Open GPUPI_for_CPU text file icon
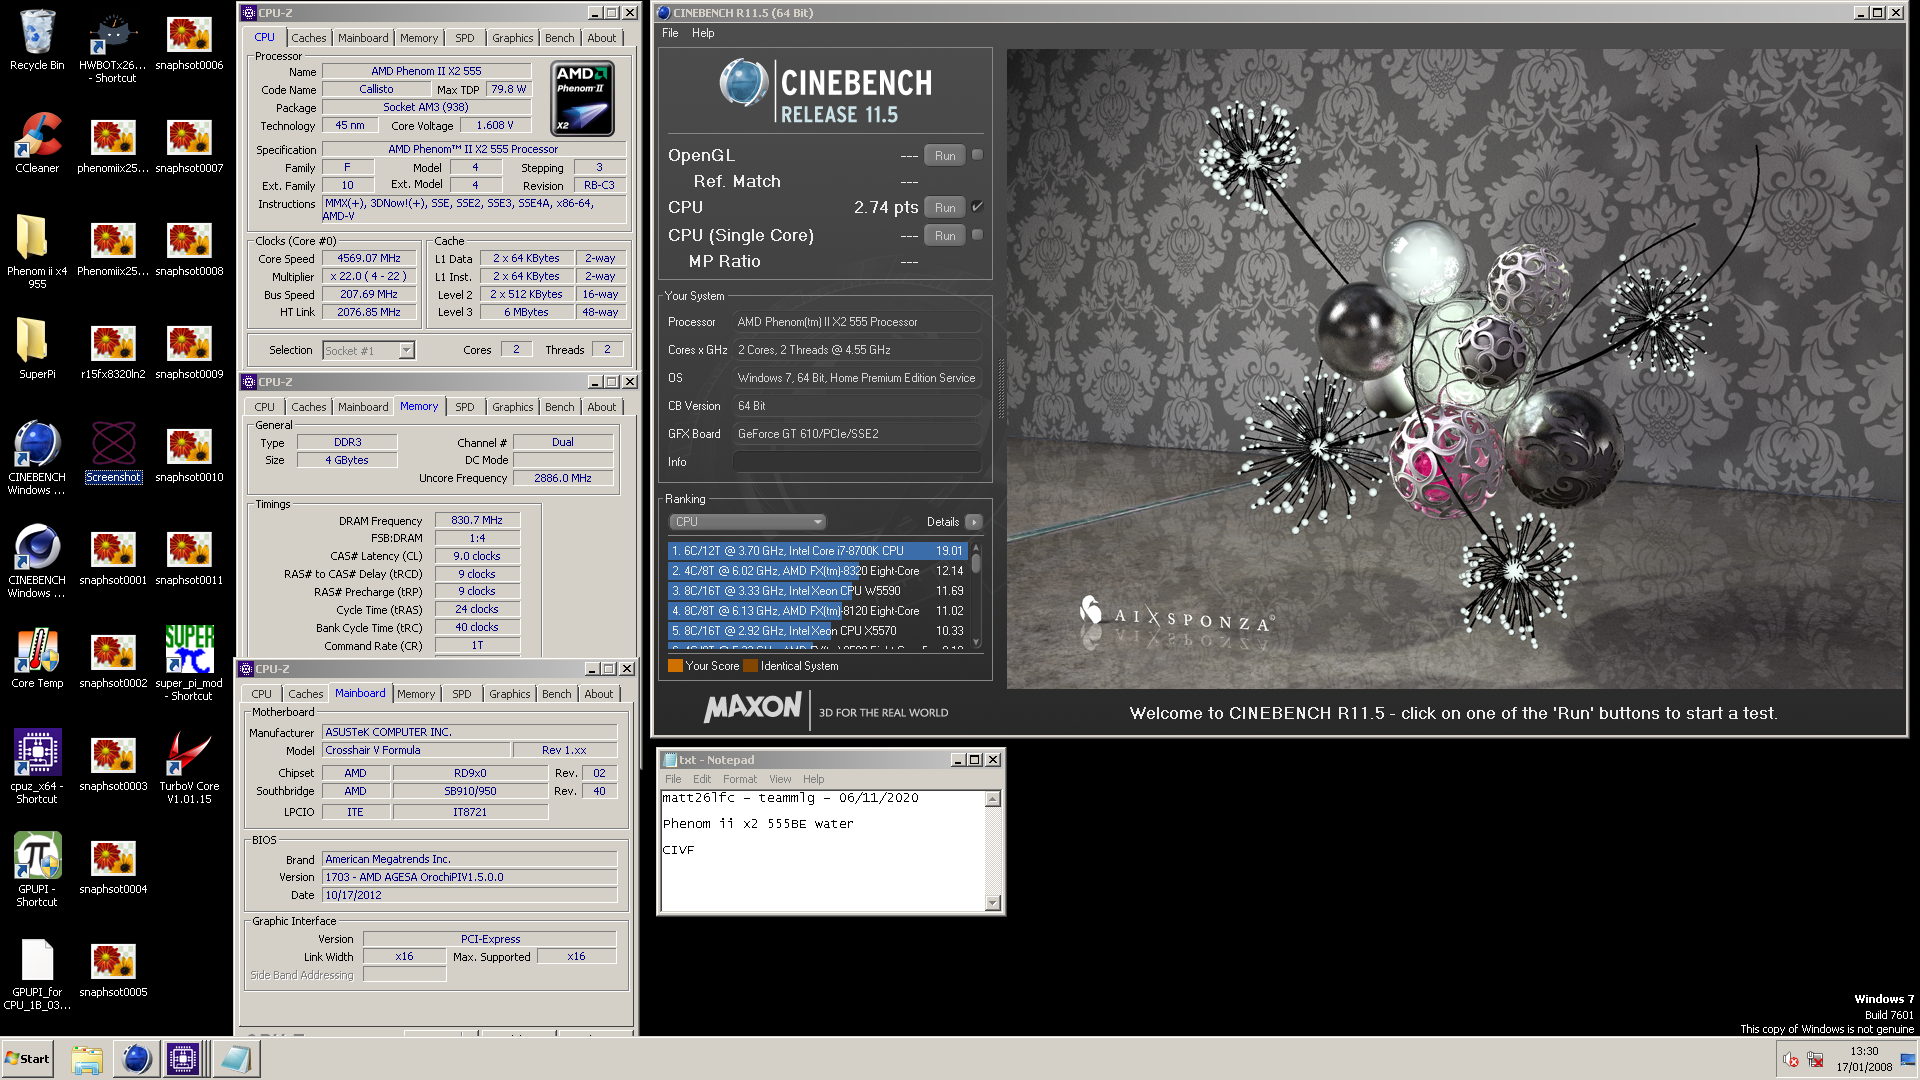Image resolution: width=1920 pixels, height=1080 pixels. 37,973
